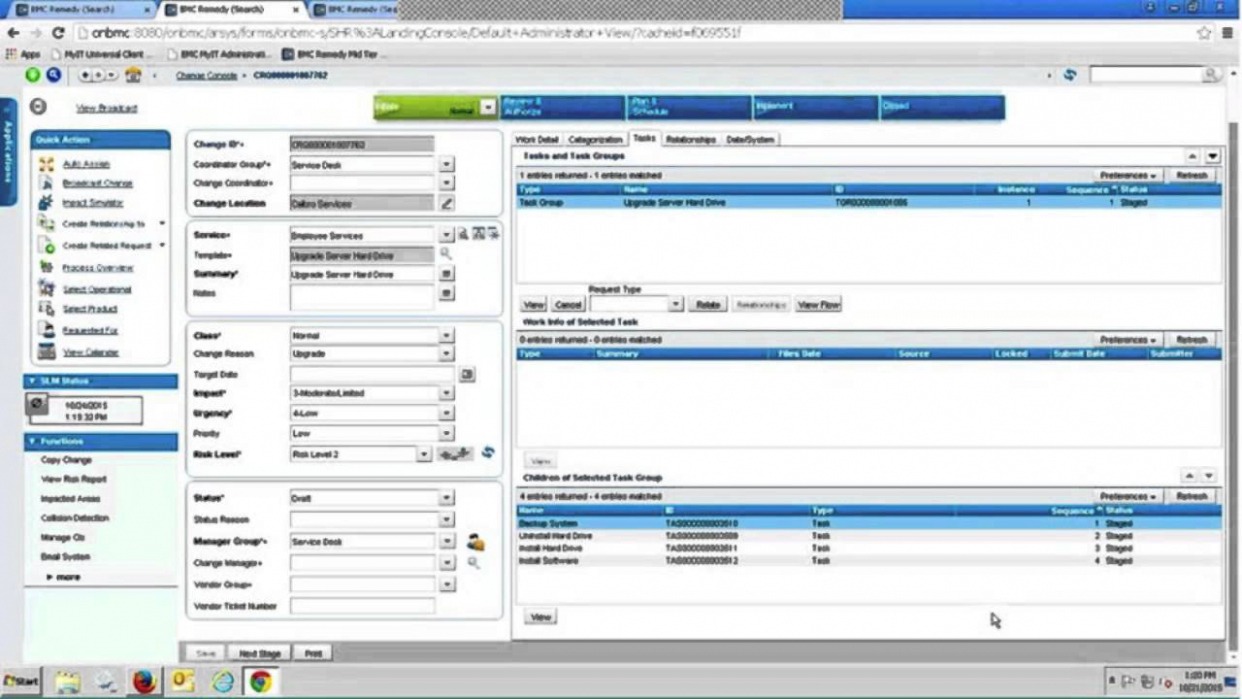Screen dimensions: 1242x699
Task: Click the Change Console breadcrumb link
Action: pos(206,75)
